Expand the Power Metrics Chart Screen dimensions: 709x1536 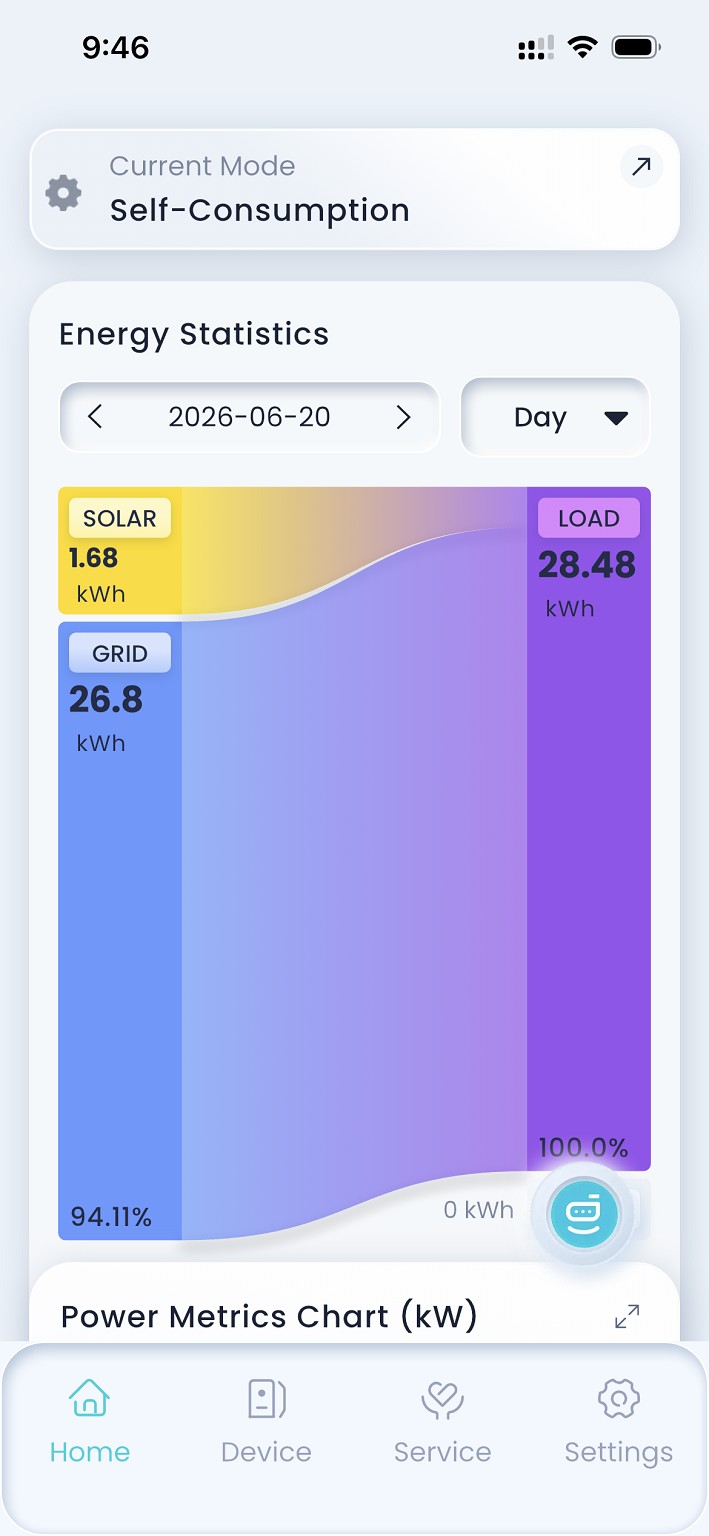(x=627, y=1317)
